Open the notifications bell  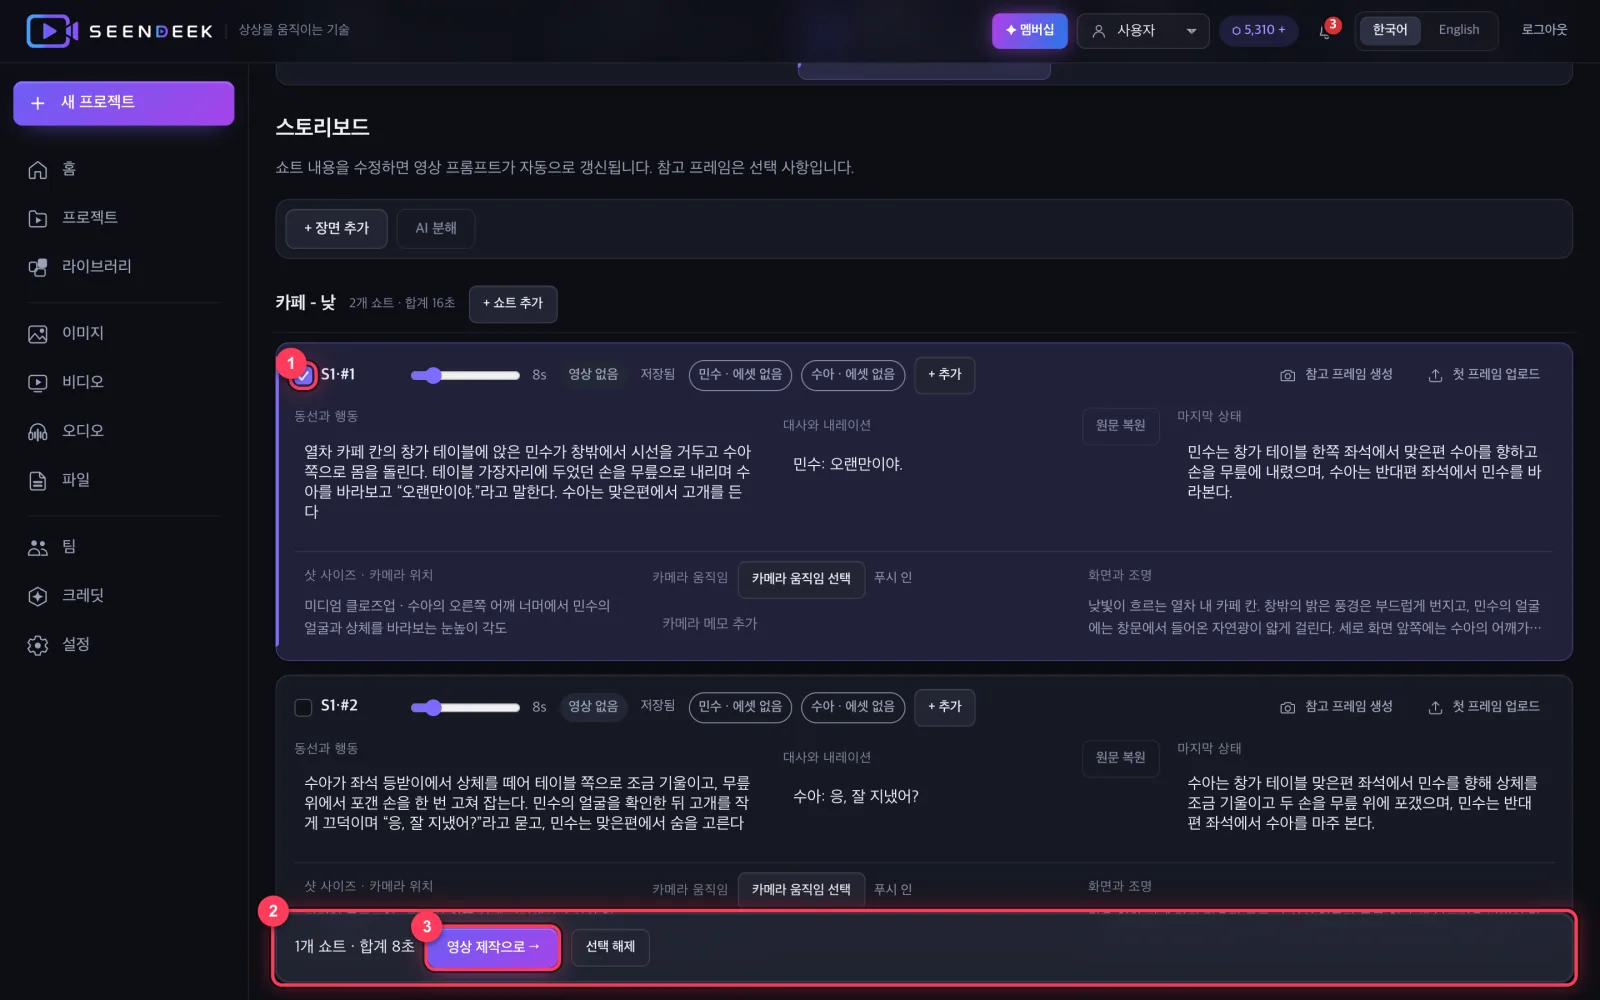click(x=1325, y=31)
